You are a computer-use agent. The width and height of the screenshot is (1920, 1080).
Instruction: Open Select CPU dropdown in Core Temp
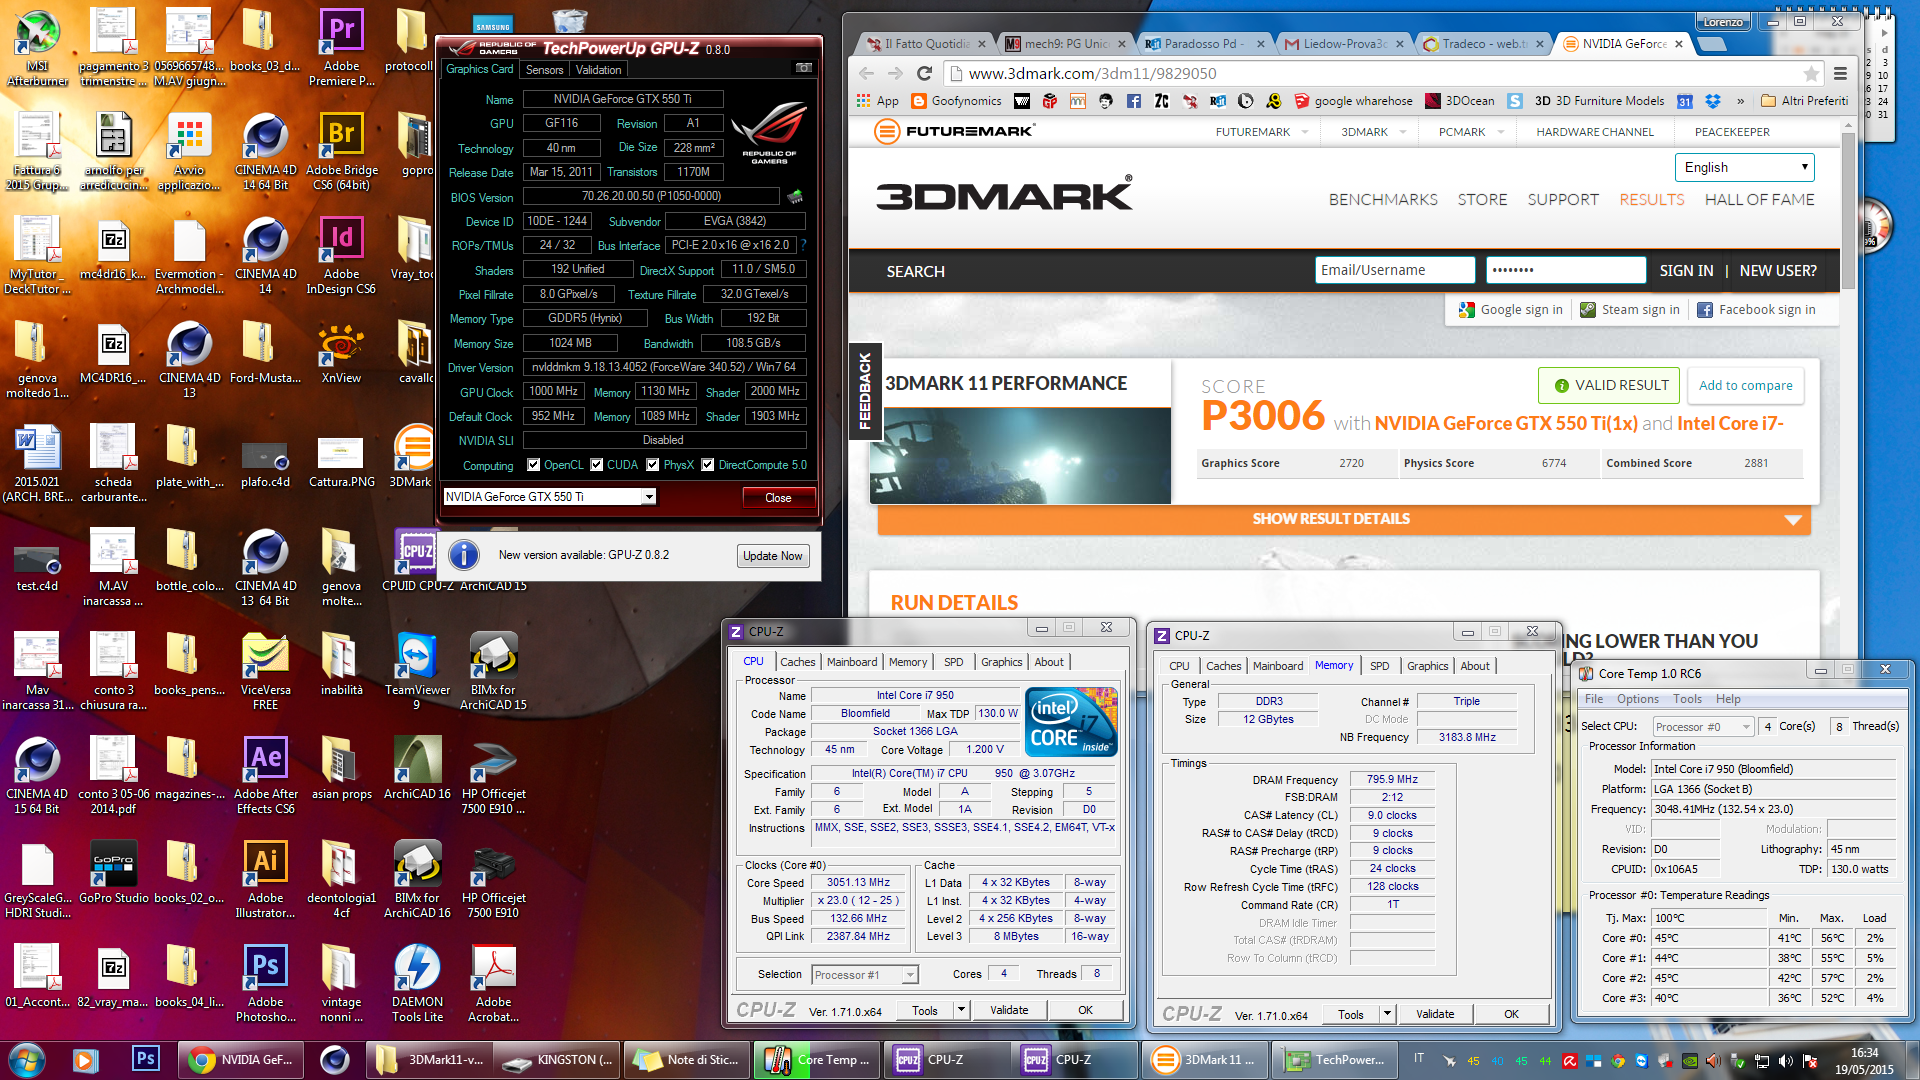coord(1703,726)
